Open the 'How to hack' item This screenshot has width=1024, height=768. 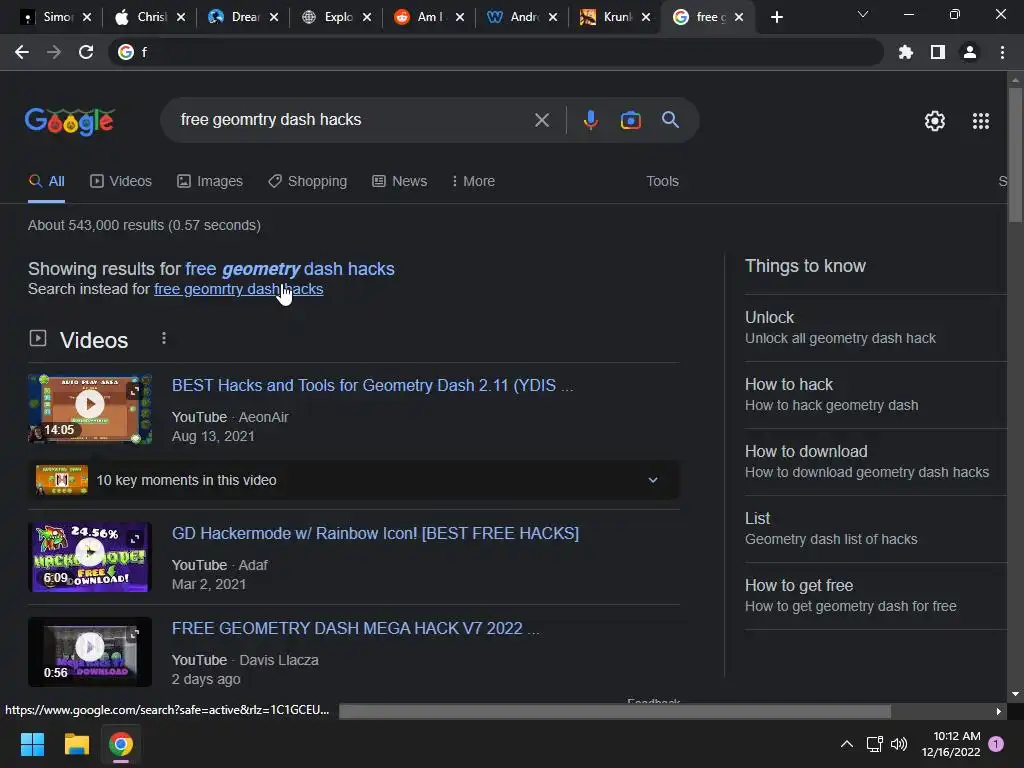coord(875,394)
